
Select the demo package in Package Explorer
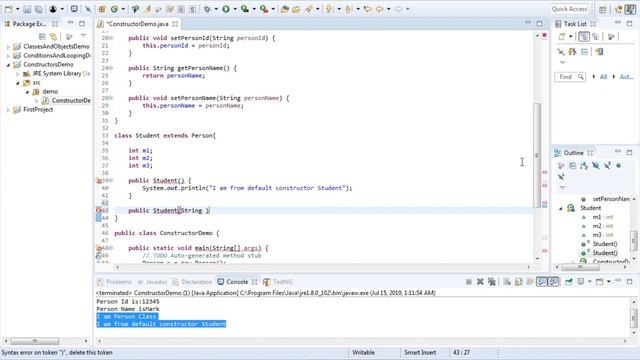tap(50, 92)
